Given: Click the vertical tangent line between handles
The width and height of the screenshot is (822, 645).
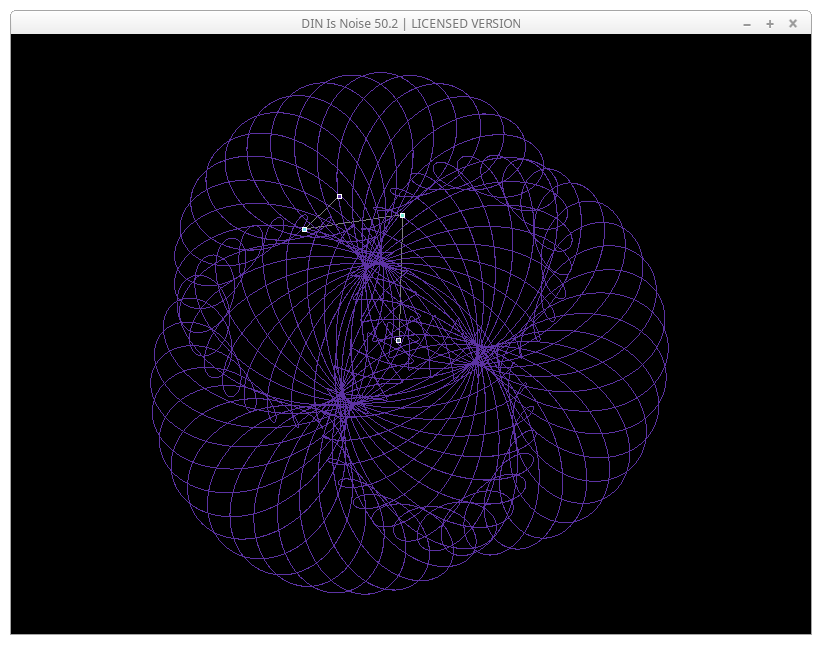Looking at the screenshot, I should click(x=401, y=280).
